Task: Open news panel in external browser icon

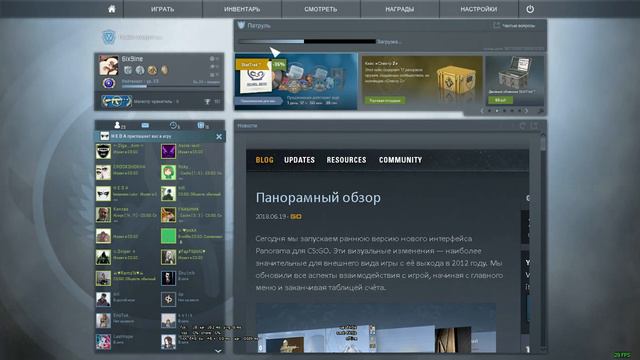Action: coord(534,126)
